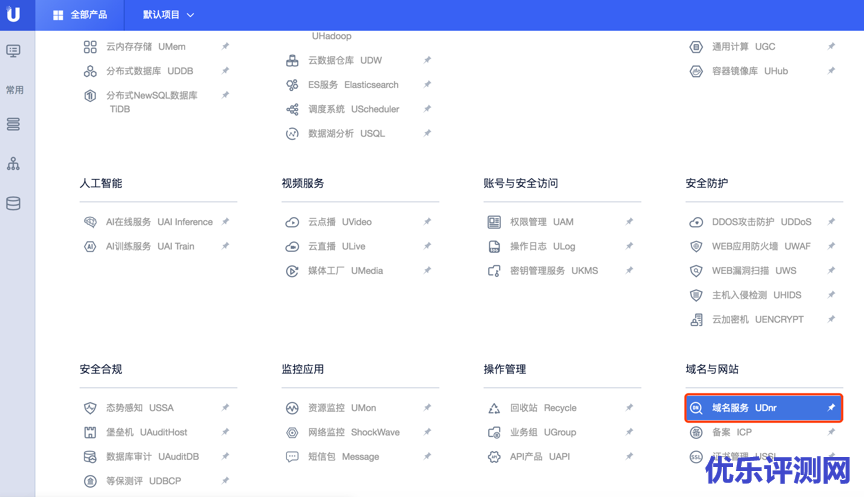The height and width of the screenshot is (497, 864).
Task: Pin the WEB应用防火墙 UWAF item
Action: pos(831,246)
